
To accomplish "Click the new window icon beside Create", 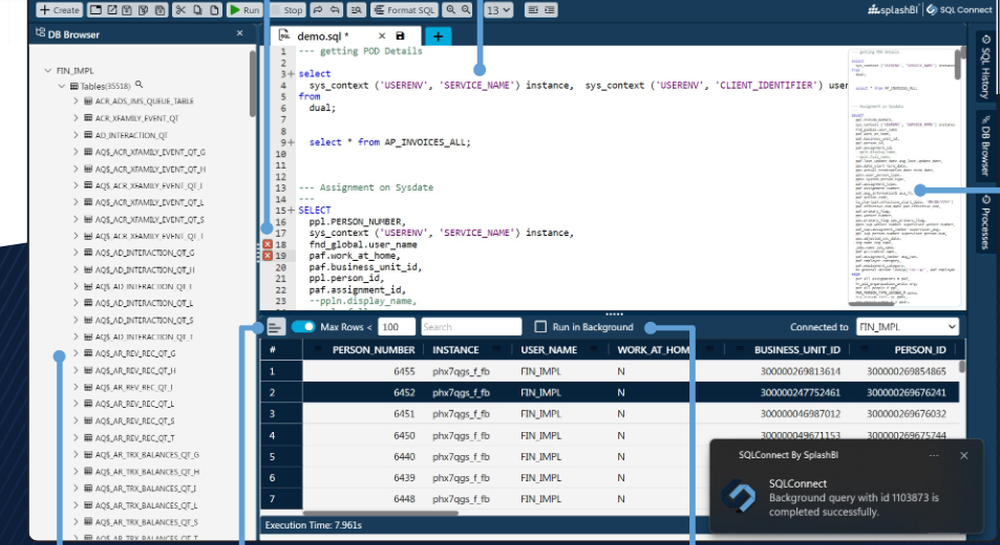I will click(95, 10).
